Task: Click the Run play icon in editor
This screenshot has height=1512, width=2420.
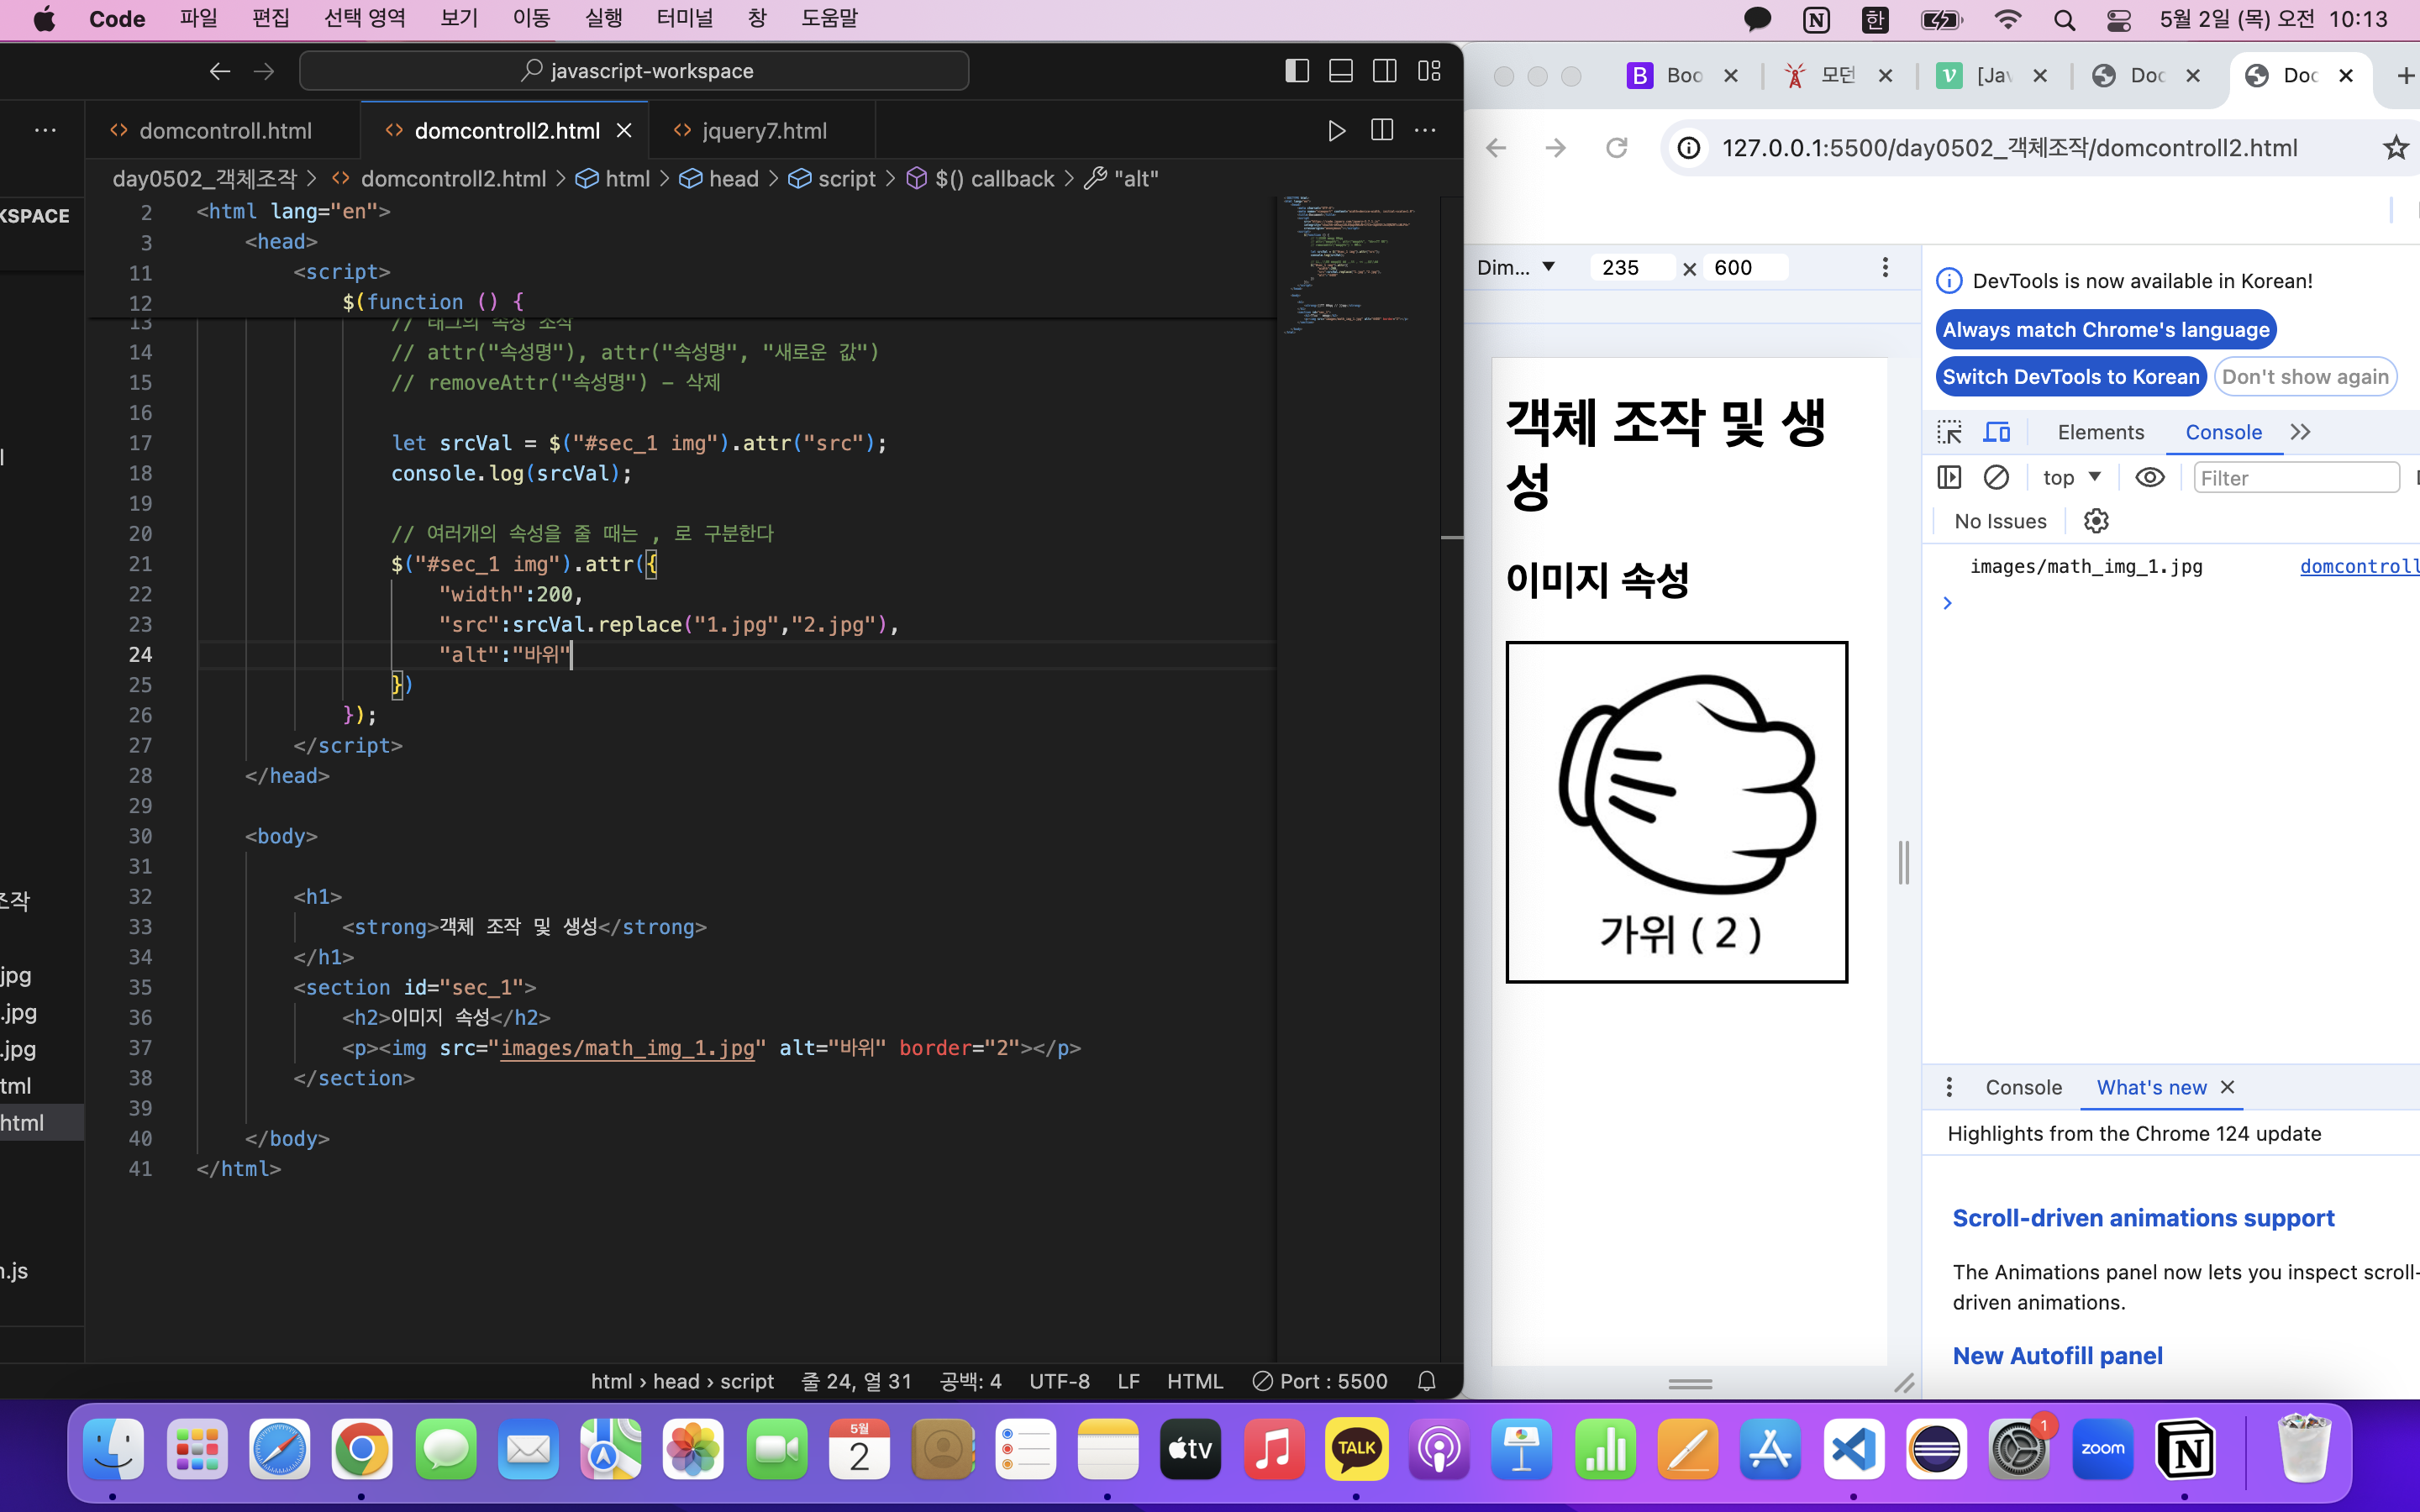Action: tap(1336, 131)
